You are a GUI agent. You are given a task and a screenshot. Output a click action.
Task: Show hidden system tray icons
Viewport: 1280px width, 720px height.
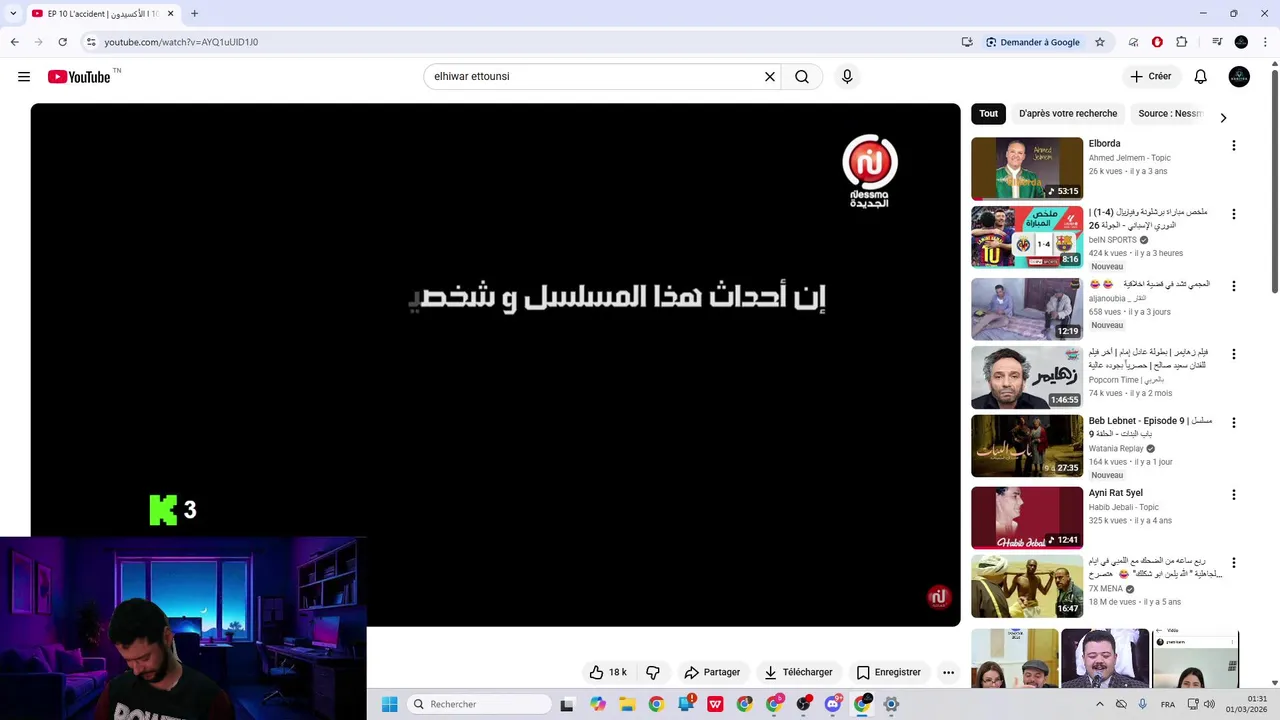coord(1100,704)
